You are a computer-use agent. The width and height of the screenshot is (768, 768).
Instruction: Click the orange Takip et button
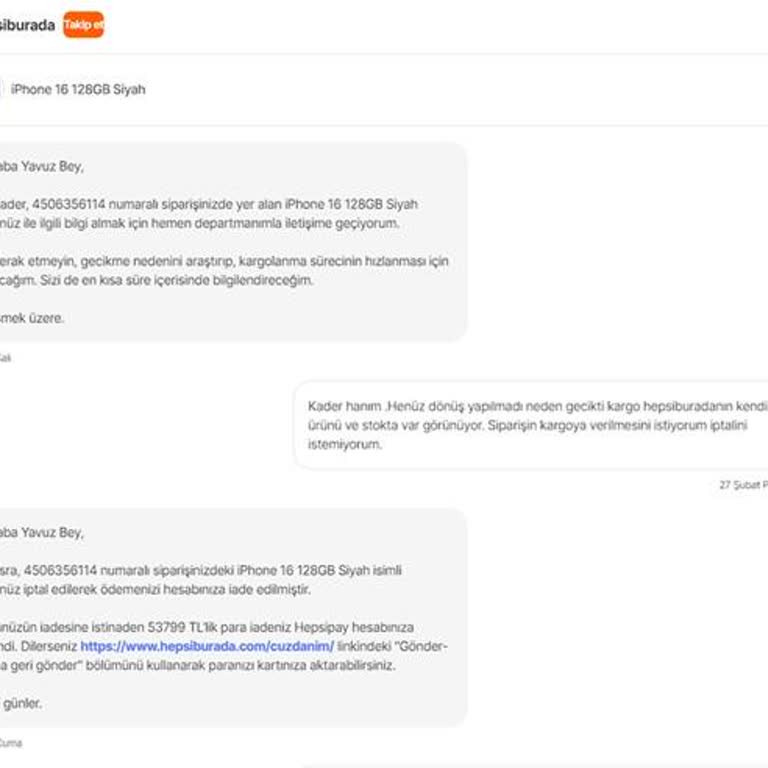pos(83,25)
